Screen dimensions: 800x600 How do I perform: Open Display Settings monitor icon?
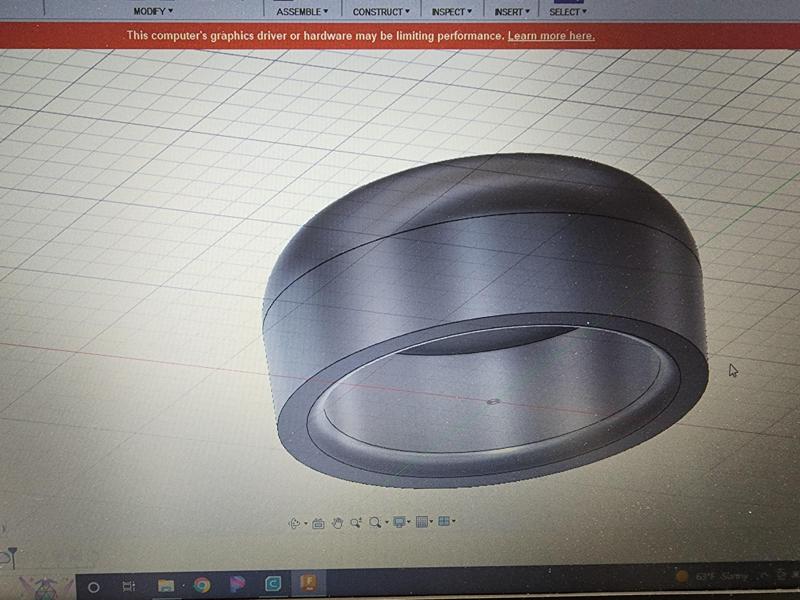[x=399, y=521]
